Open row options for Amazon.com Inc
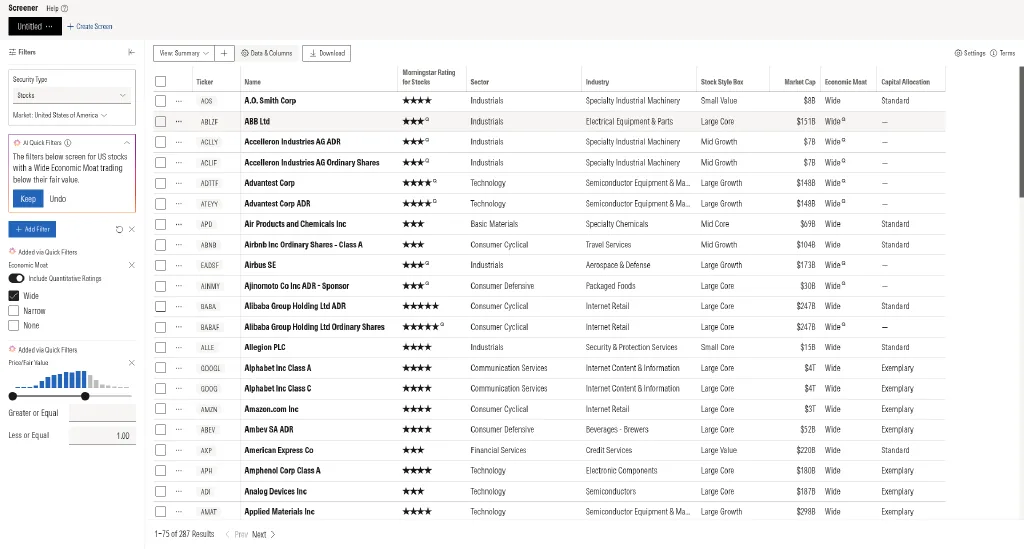Viewport: 1024px width, 549px height. (178, 409)
